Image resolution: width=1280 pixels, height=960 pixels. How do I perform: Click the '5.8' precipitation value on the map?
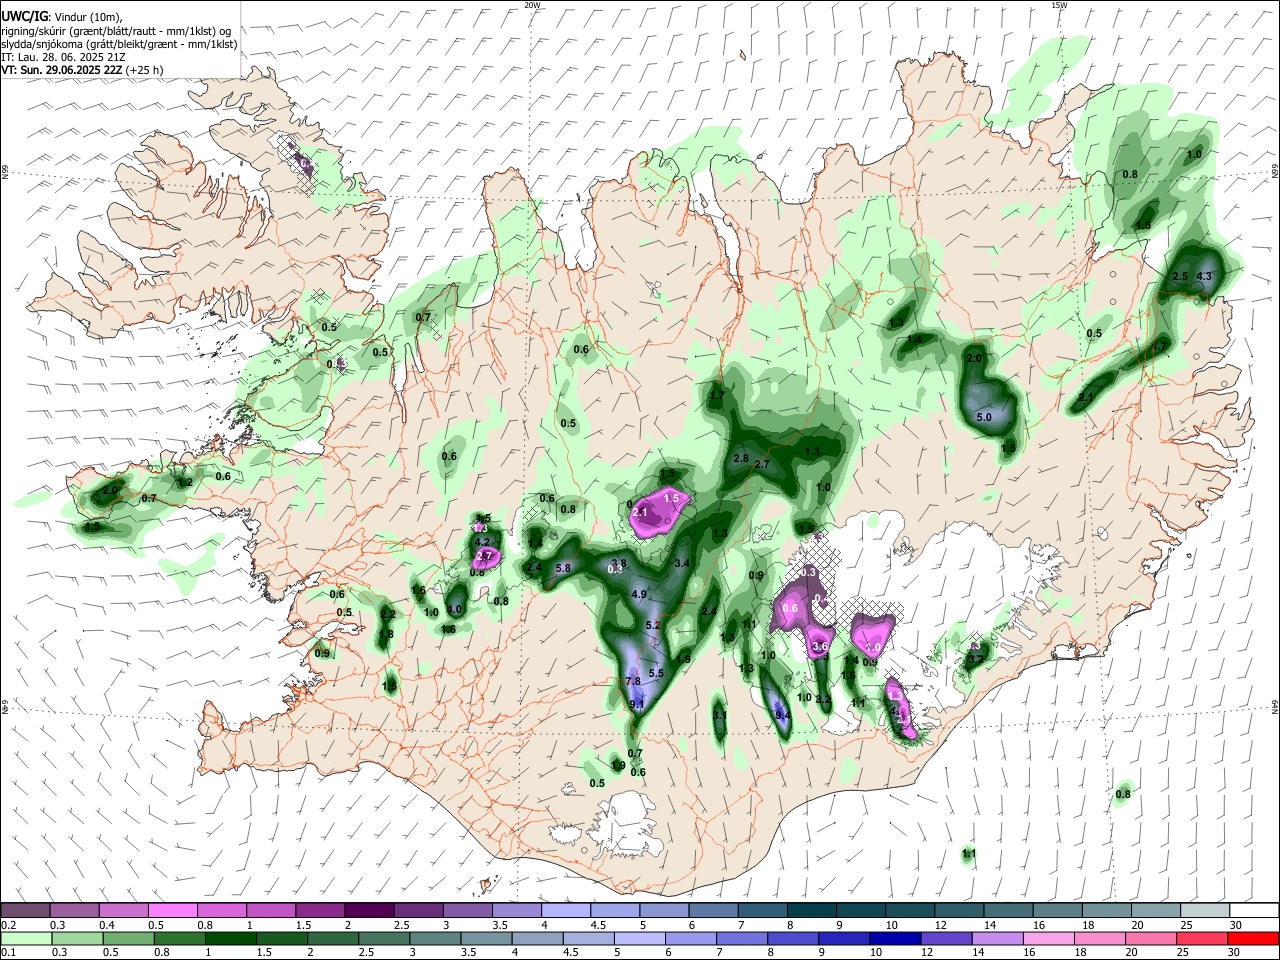click(563, 568)
